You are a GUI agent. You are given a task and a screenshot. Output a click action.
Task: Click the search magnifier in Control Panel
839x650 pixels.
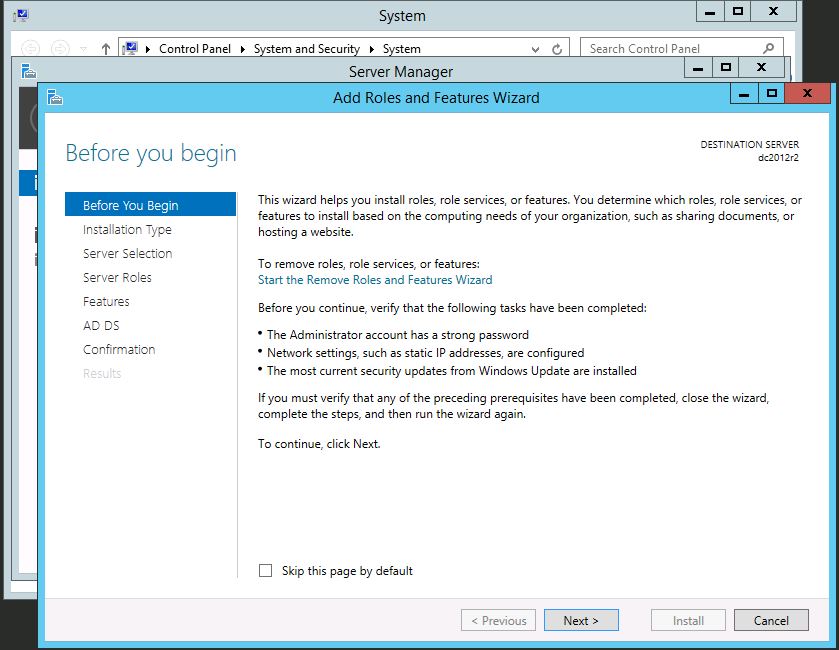pos(768,49)
